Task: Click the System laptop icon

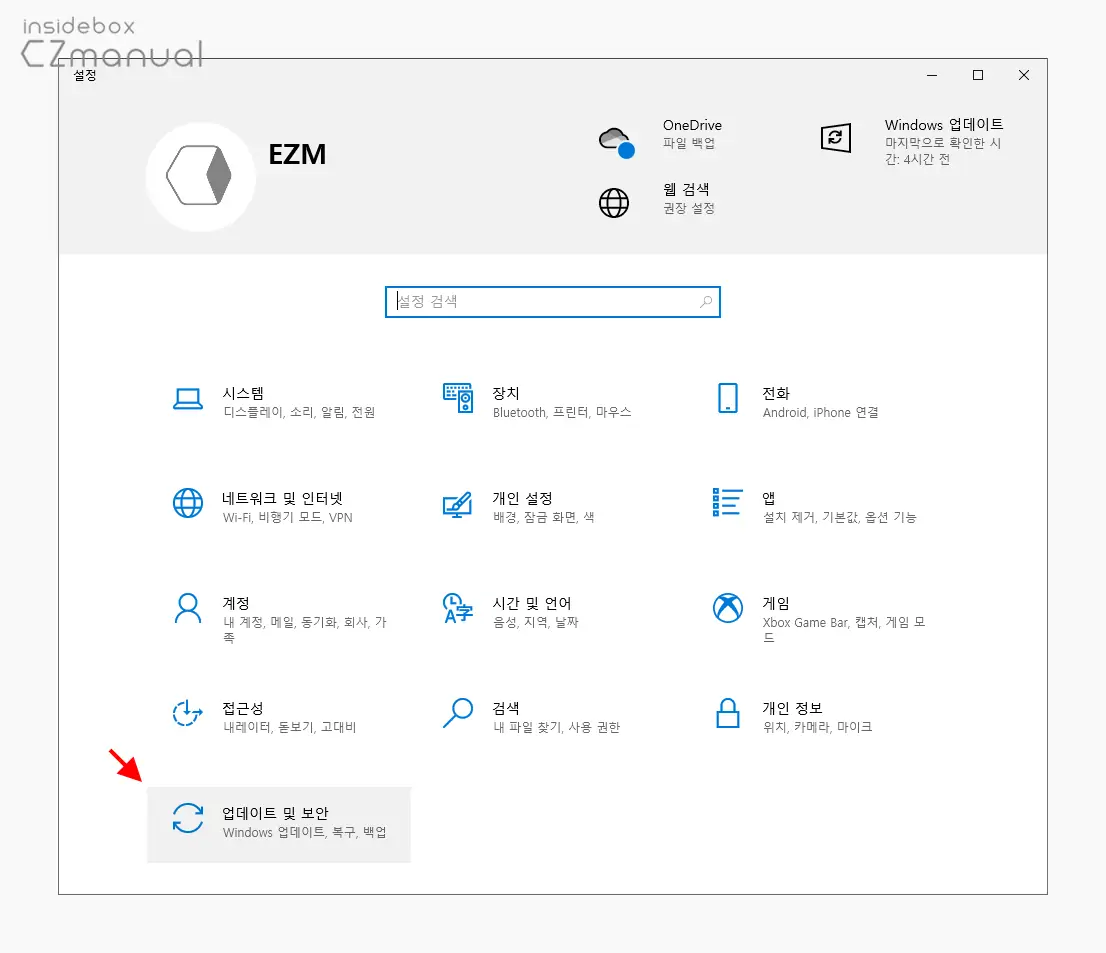Action: coord(188,398)
